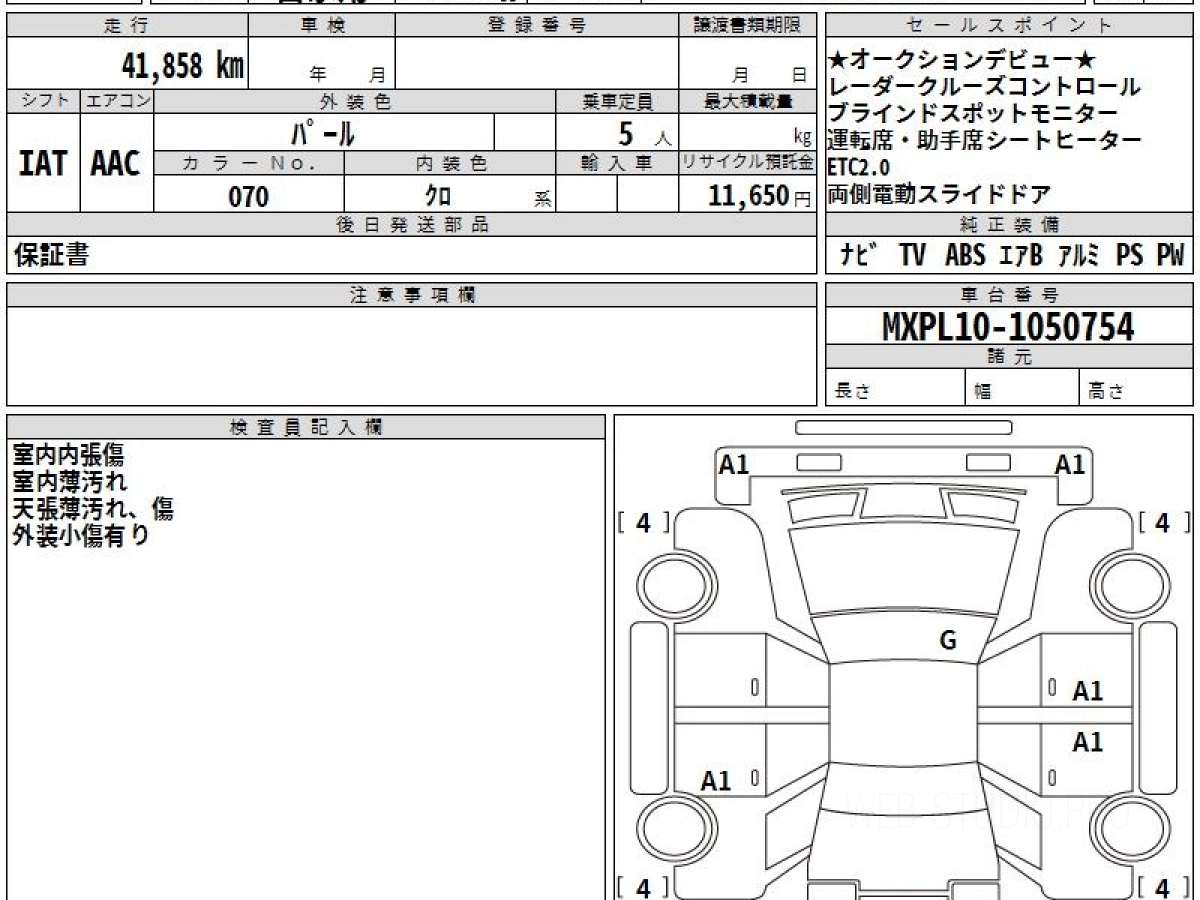Click the カラーNo. header

(249, 164)
